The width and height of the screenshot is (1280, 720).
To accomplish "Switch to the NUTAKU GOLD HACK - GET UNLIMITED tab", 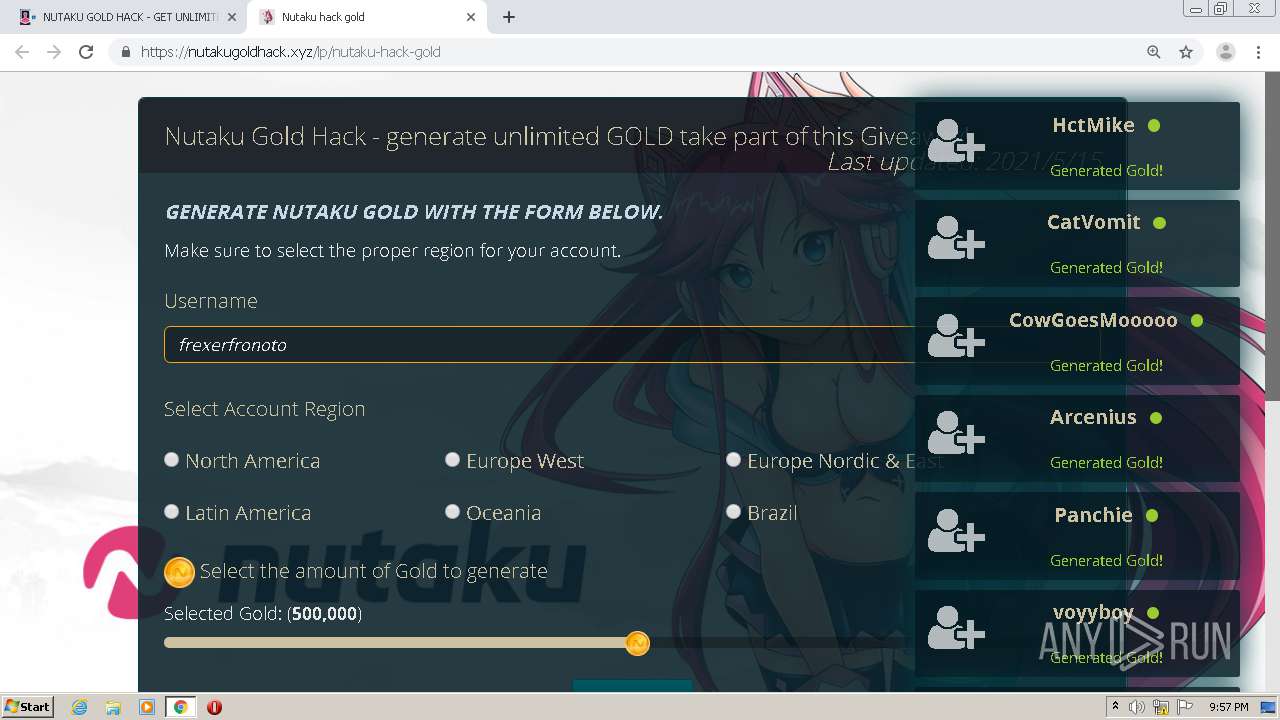I will 129,17.
